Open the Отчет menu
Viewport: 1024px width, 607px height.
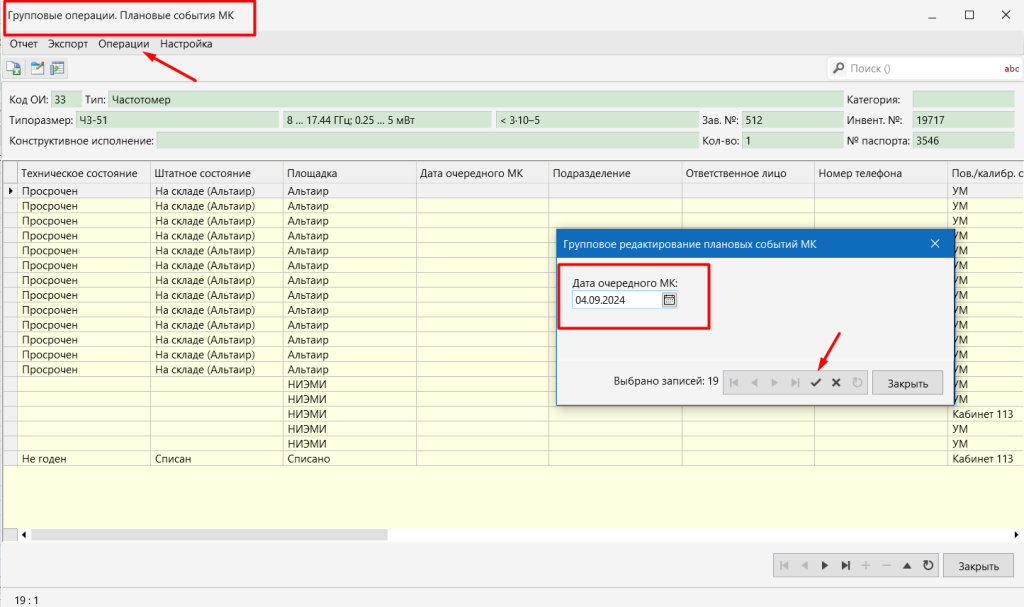click(24, 44)
